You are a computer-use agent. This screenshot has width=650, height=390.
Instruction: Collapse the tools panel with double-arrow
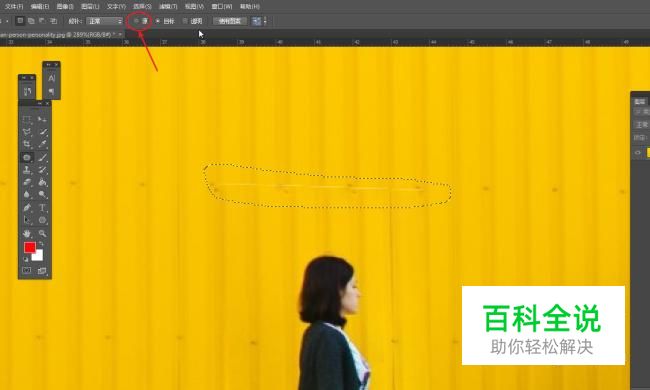tap(39, 103)
